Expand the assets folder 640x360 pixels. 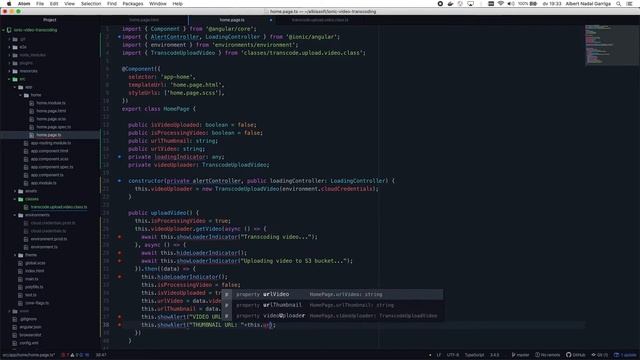tap(16, 191)
